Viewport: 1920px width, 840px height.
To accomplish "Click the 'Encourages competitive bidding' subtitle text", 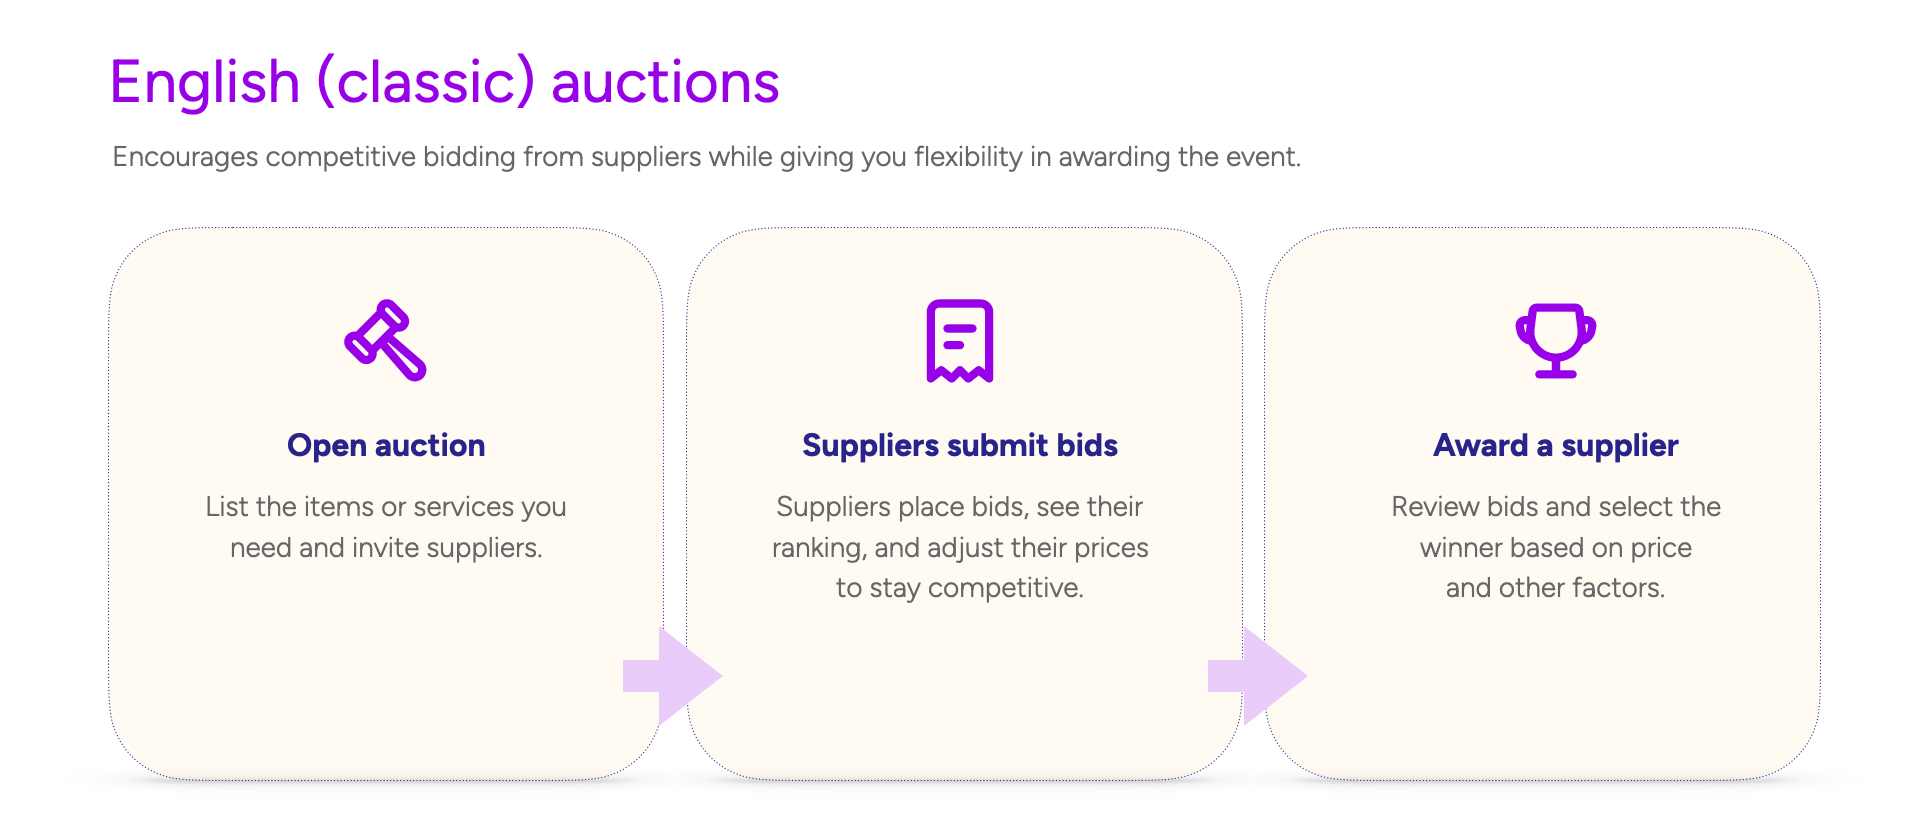I will tap(706, 157).
